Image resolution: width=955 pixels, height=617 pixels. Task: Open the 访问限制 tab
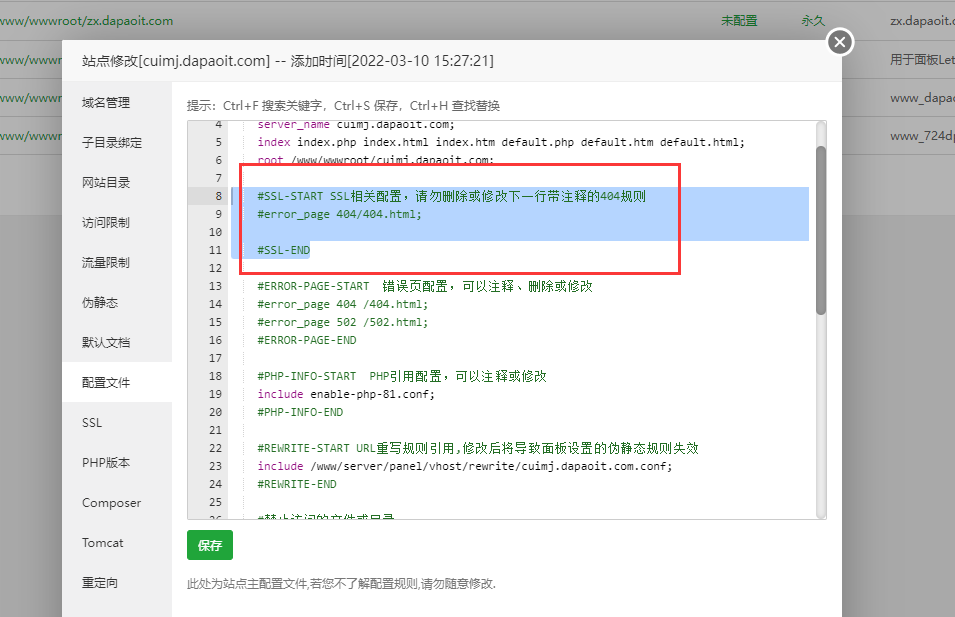(x=106, y=223)
